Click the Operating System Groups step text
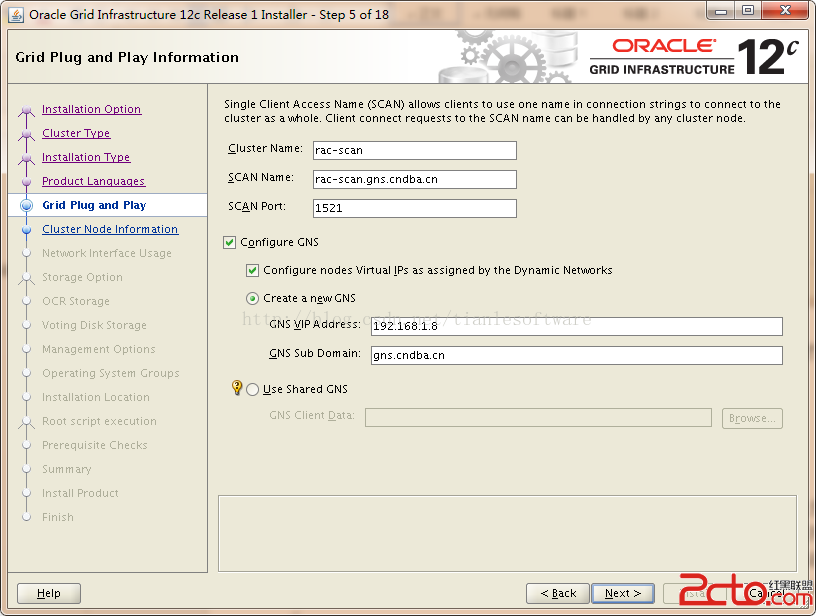 [111, 373]
